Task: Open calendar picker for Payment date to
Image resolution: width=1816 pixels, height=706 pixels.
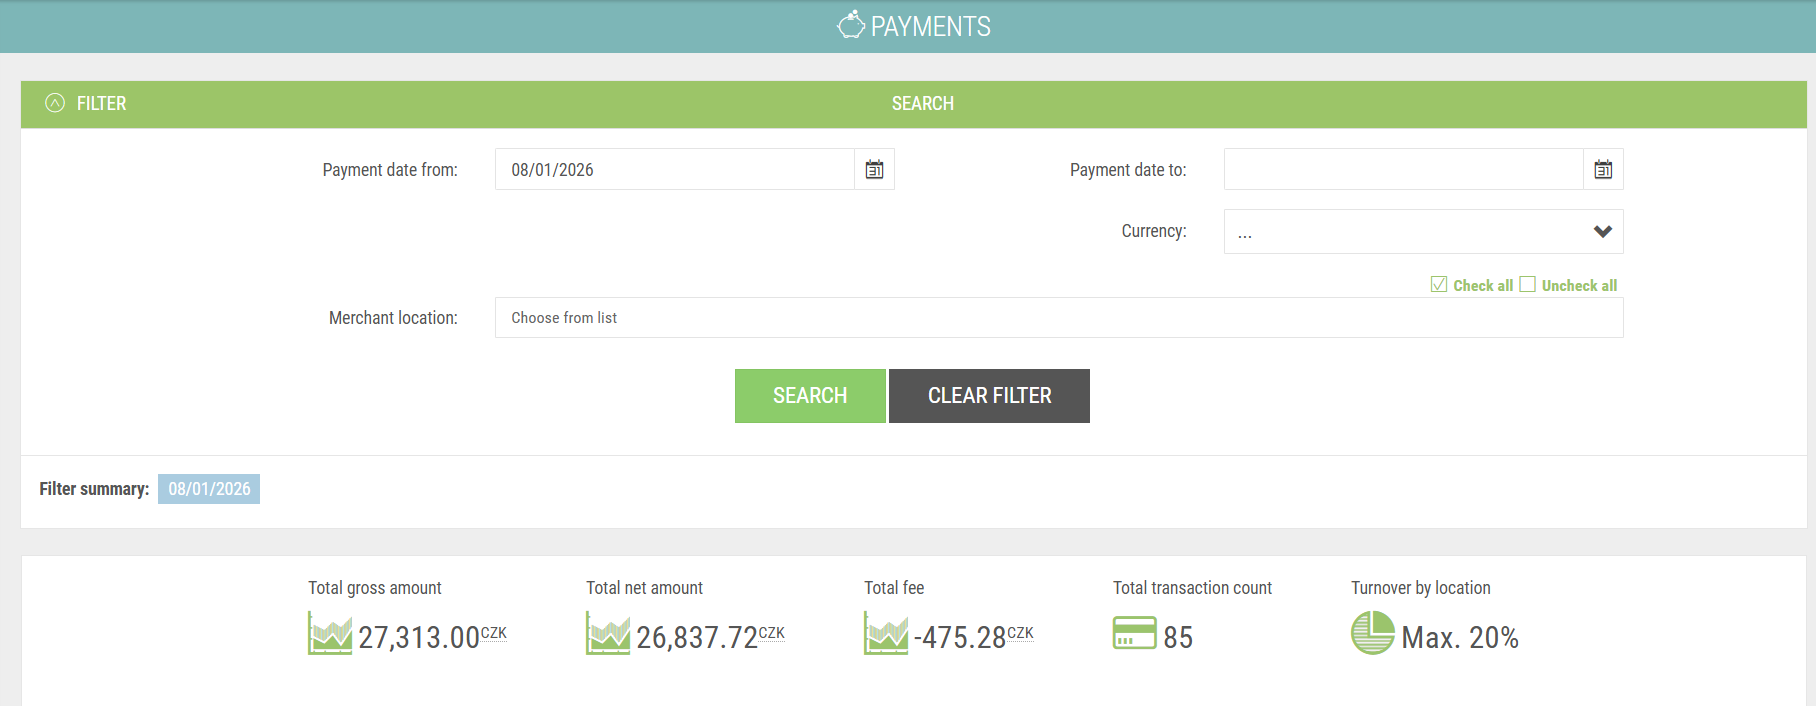Action: (x=1603, y=170)
